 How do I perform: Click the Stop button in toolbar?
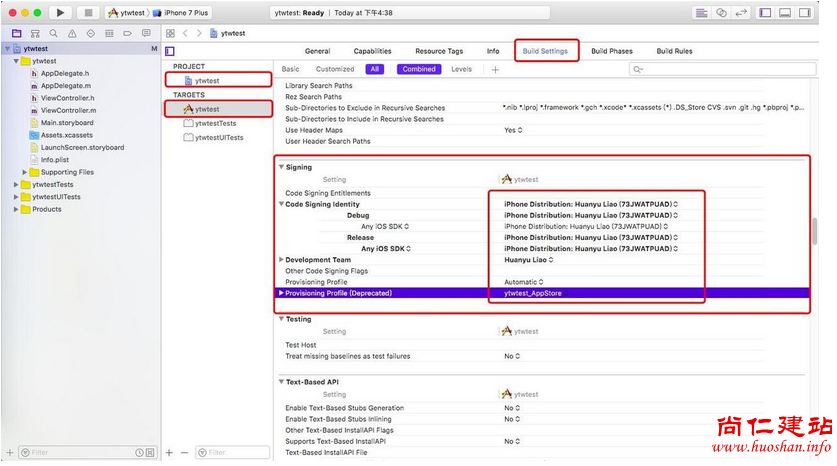coord(87,13)
